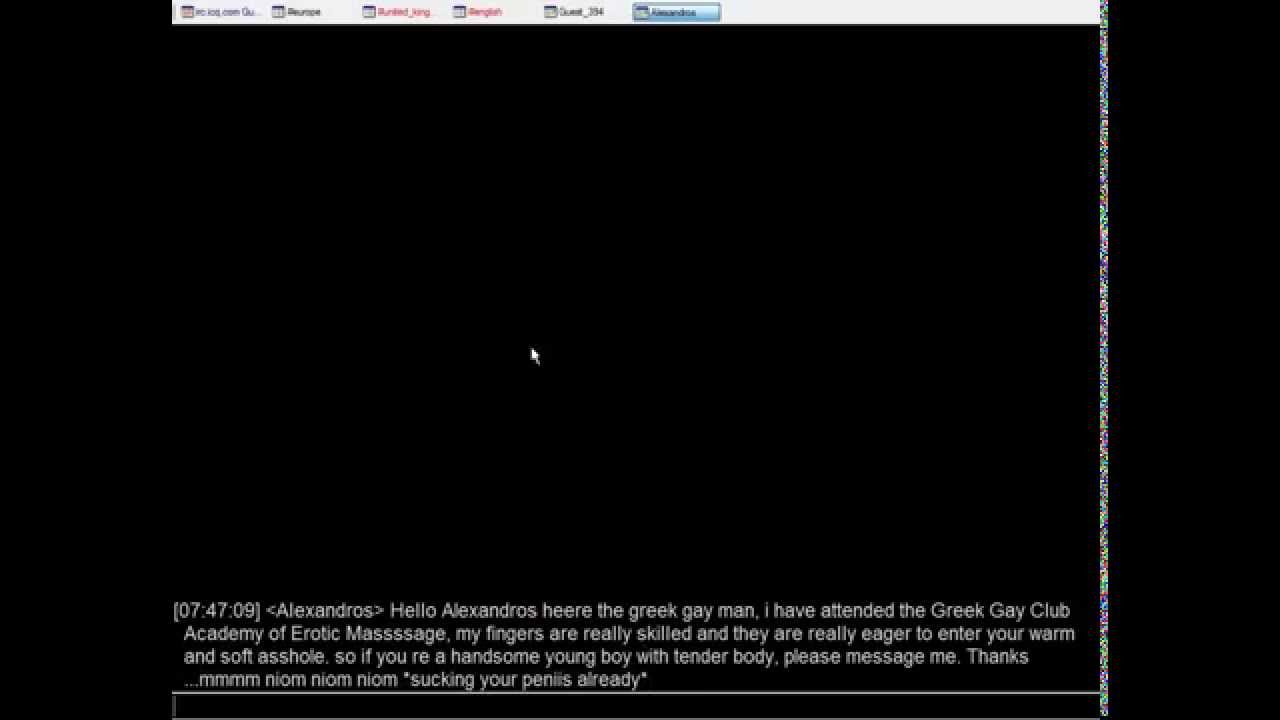
Task: Click the message input field
Action: (x=636, y=705)
